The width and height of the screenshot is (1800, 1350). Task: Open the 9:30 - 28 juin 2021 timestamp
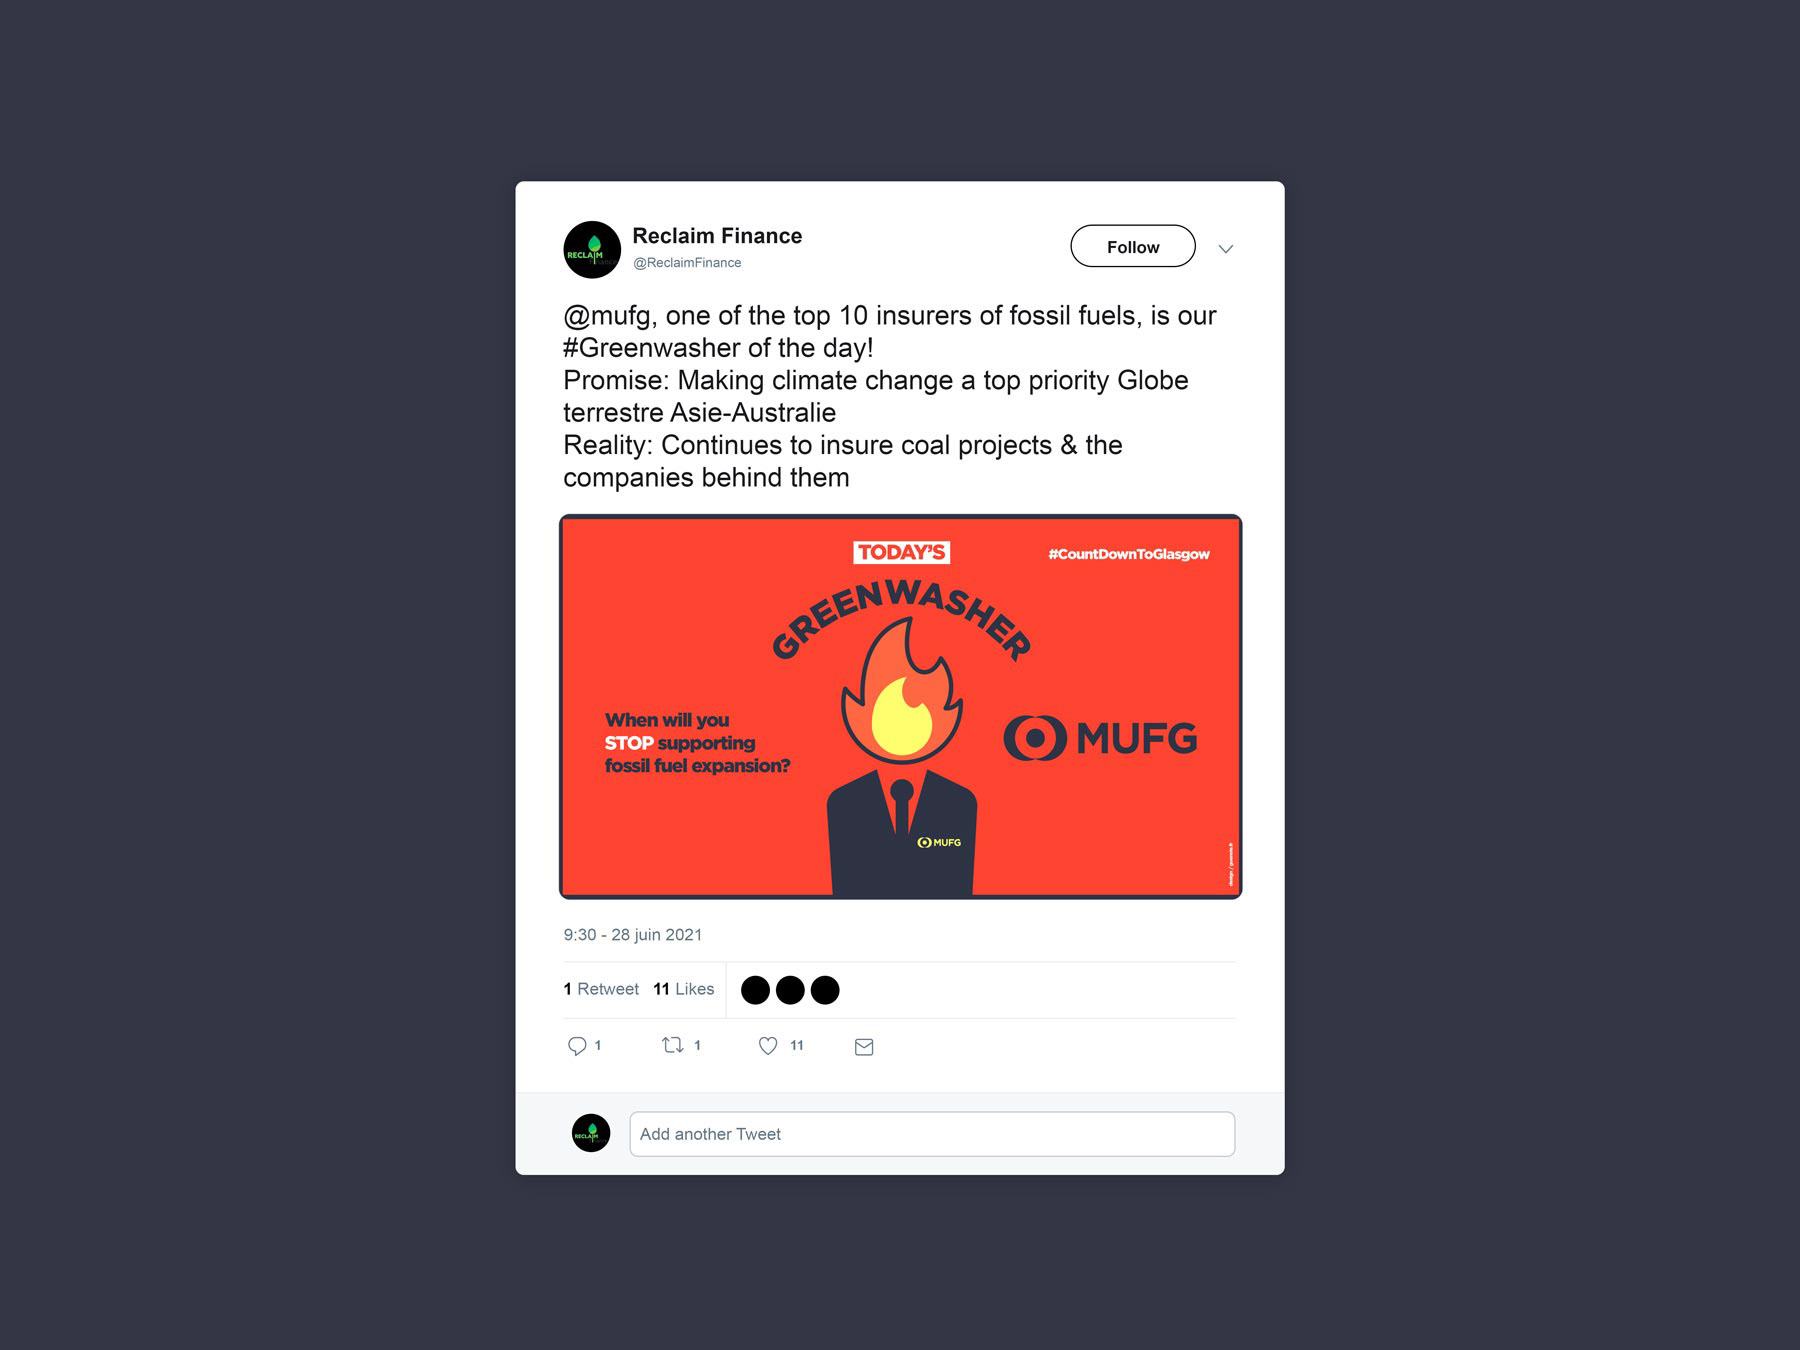[x=633, y=935]
